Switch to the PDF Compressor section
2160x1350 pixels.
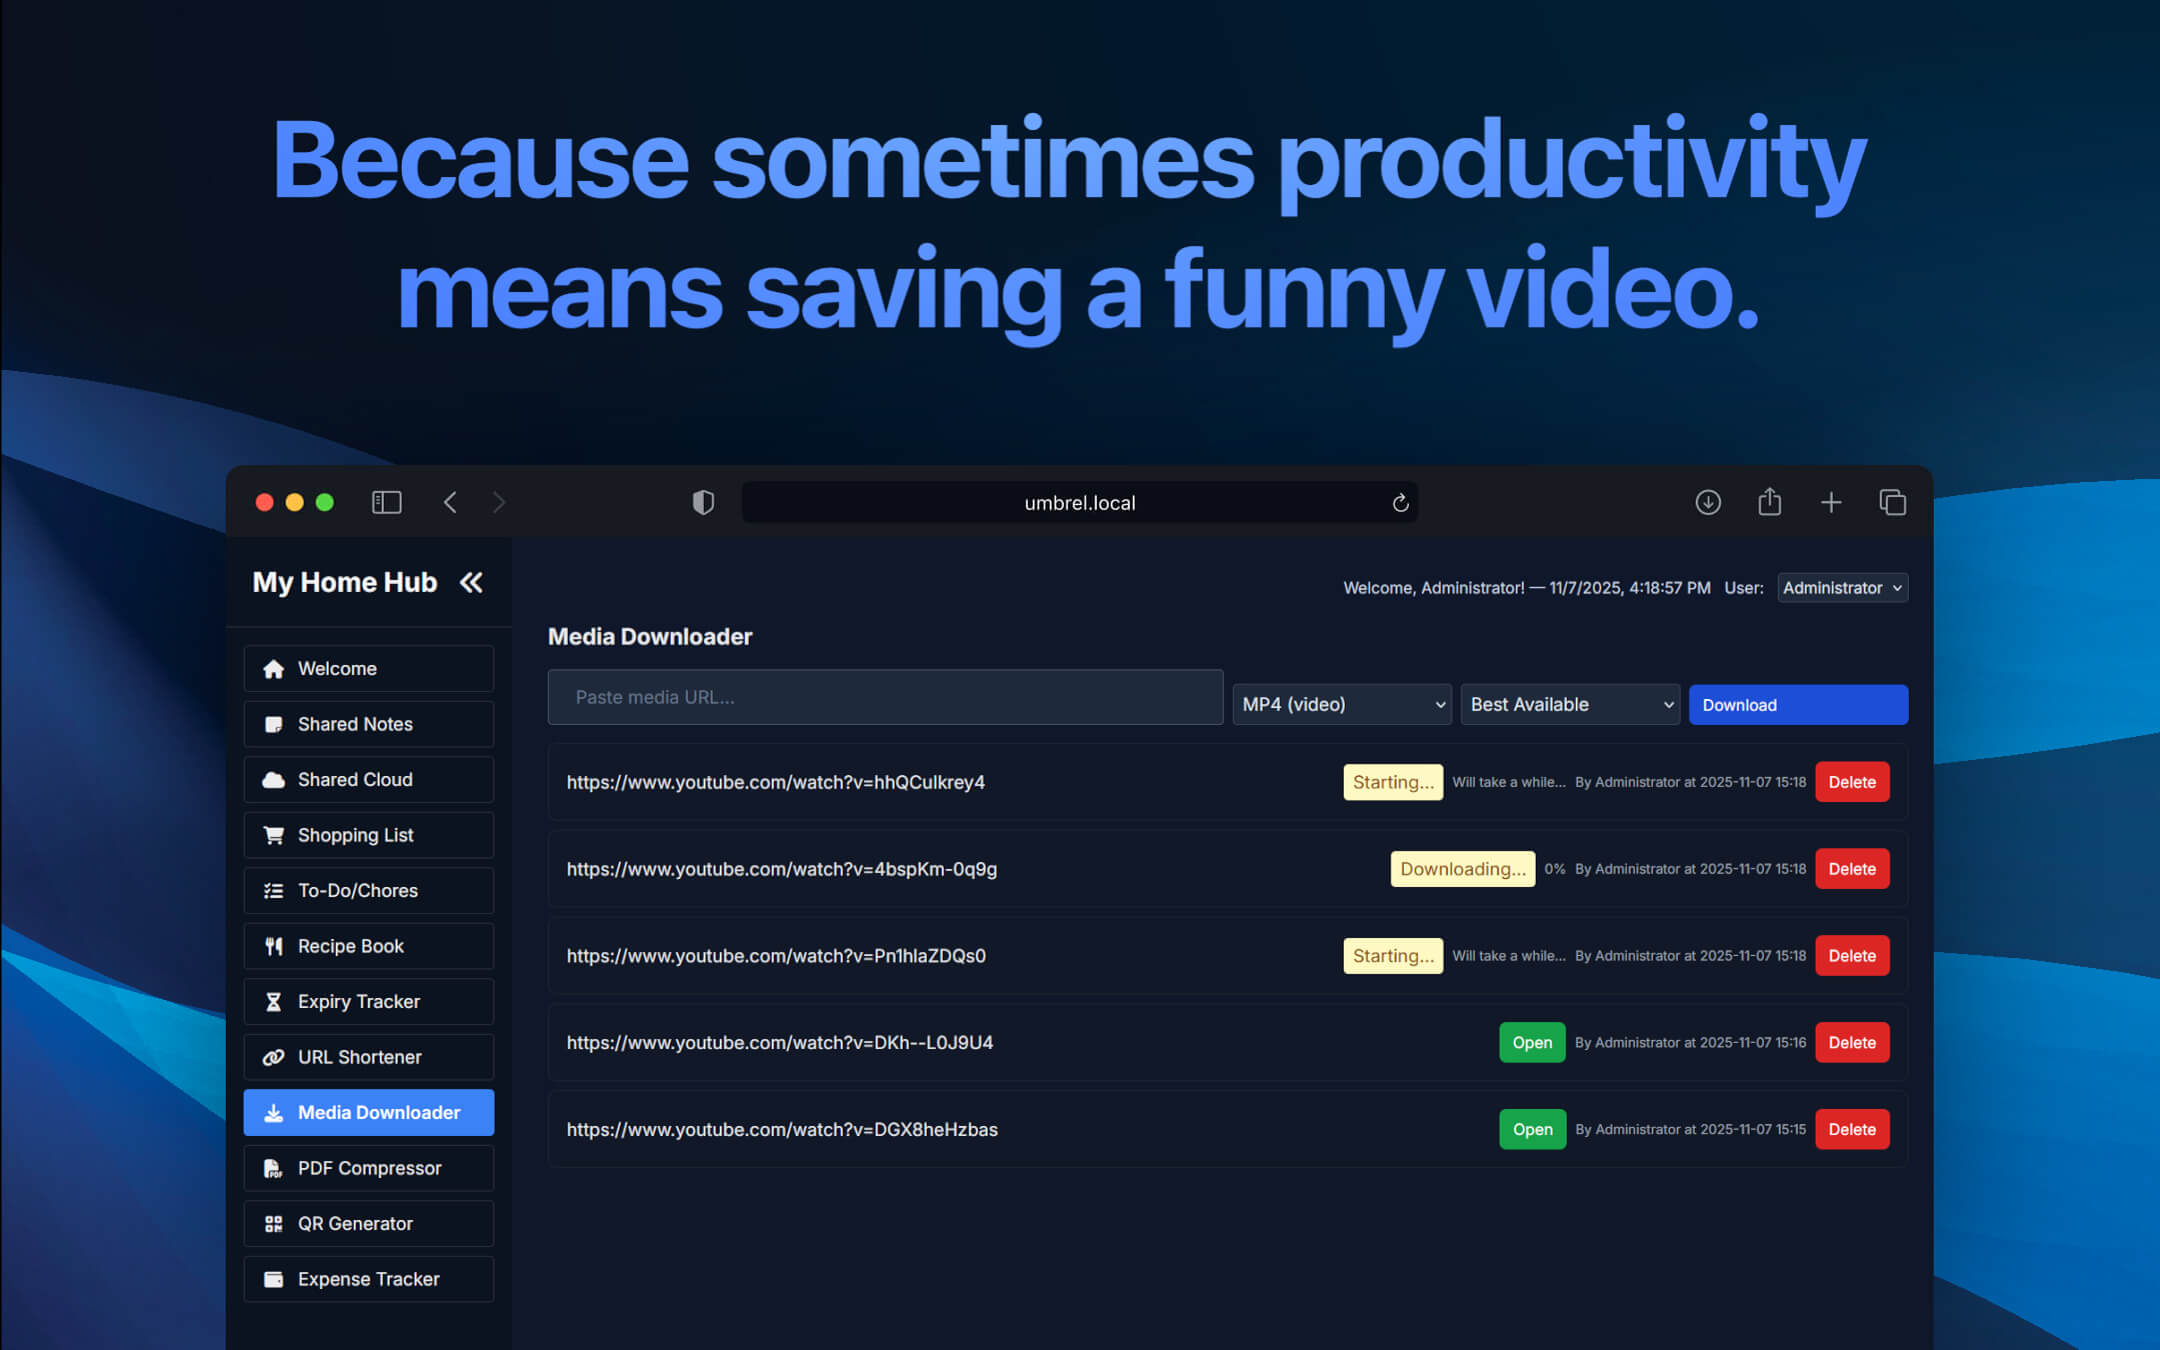point(370,1167)
